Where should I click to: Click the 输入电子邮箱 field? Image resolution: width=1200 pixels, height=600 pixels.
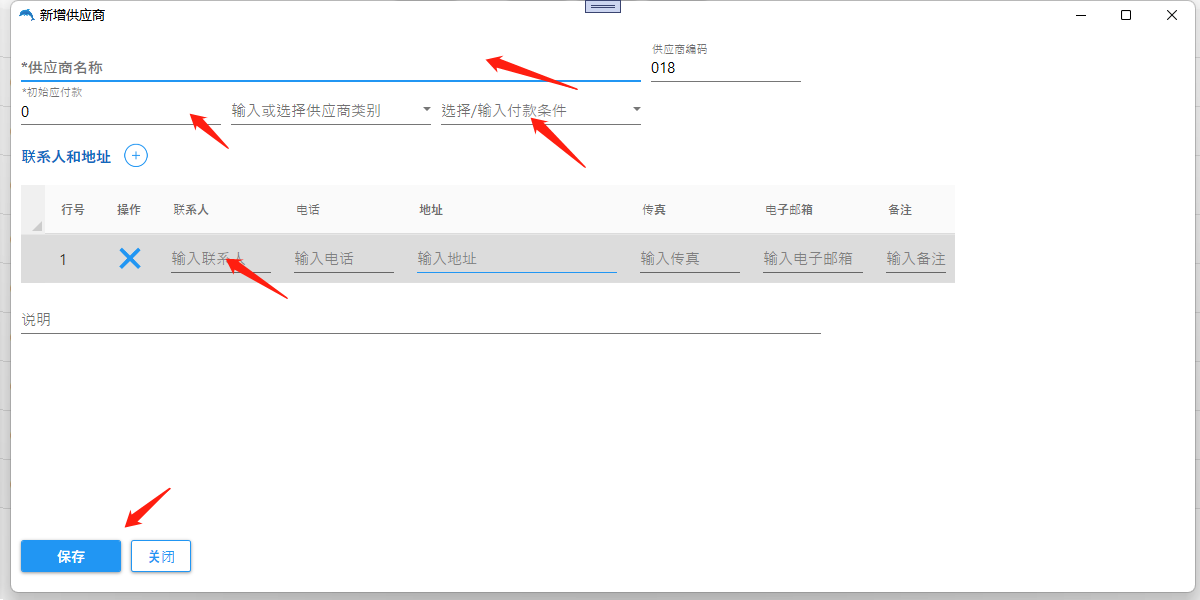point(812,259)
